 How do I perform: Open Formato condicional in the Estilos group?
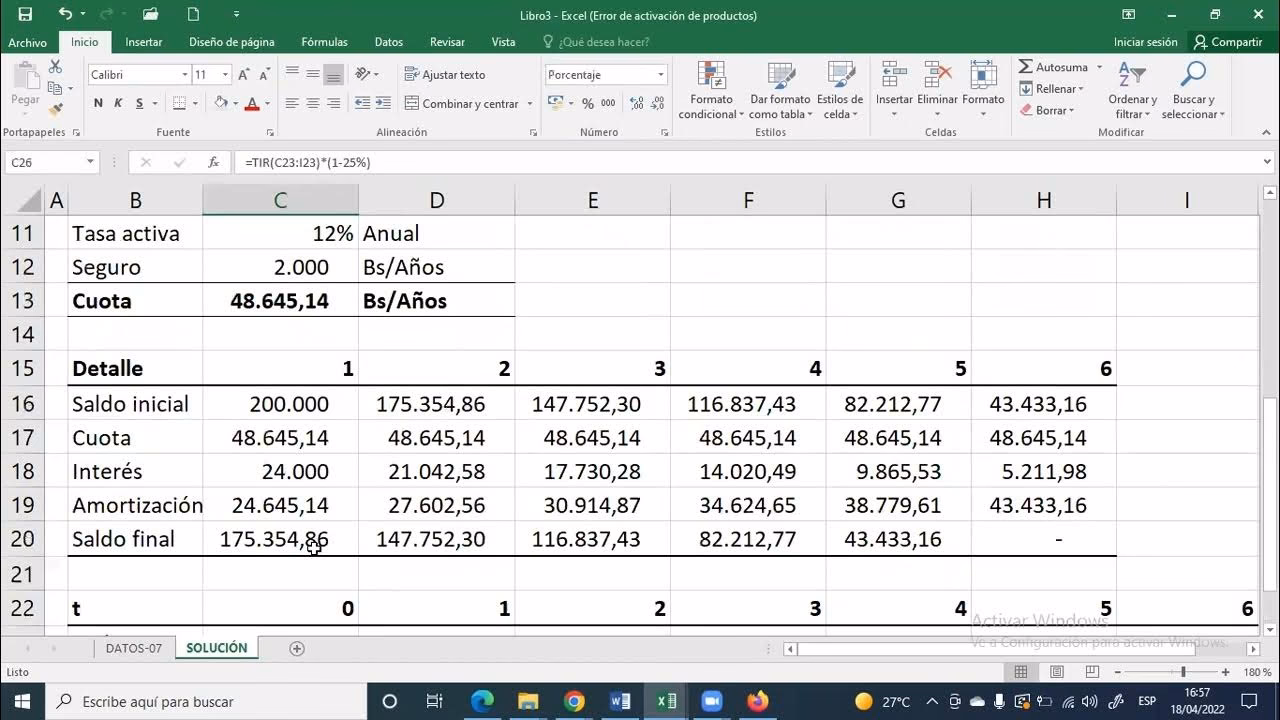click(x=711, y=90)
